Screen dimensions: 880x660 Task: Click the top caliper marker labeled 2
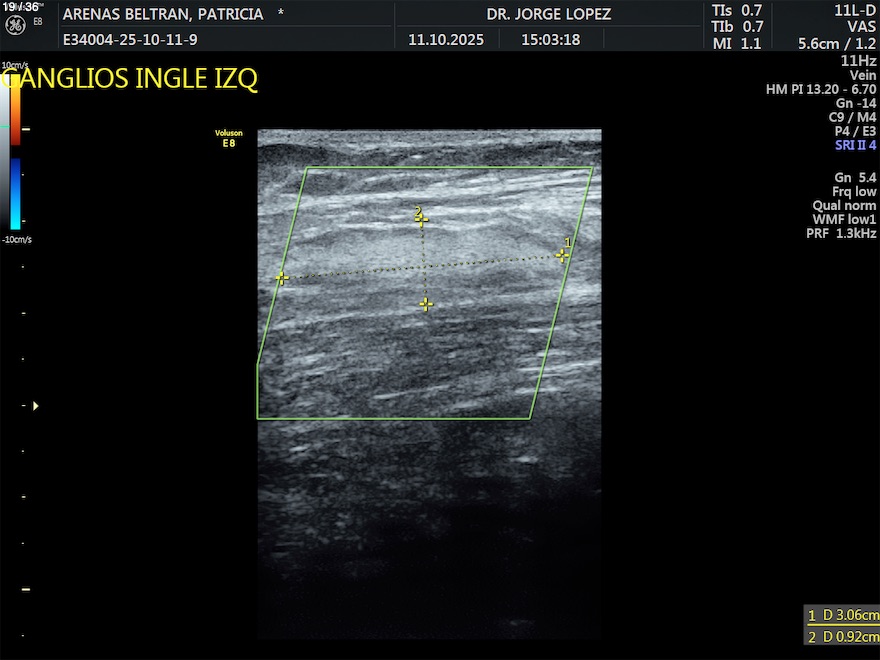(422, 220)
